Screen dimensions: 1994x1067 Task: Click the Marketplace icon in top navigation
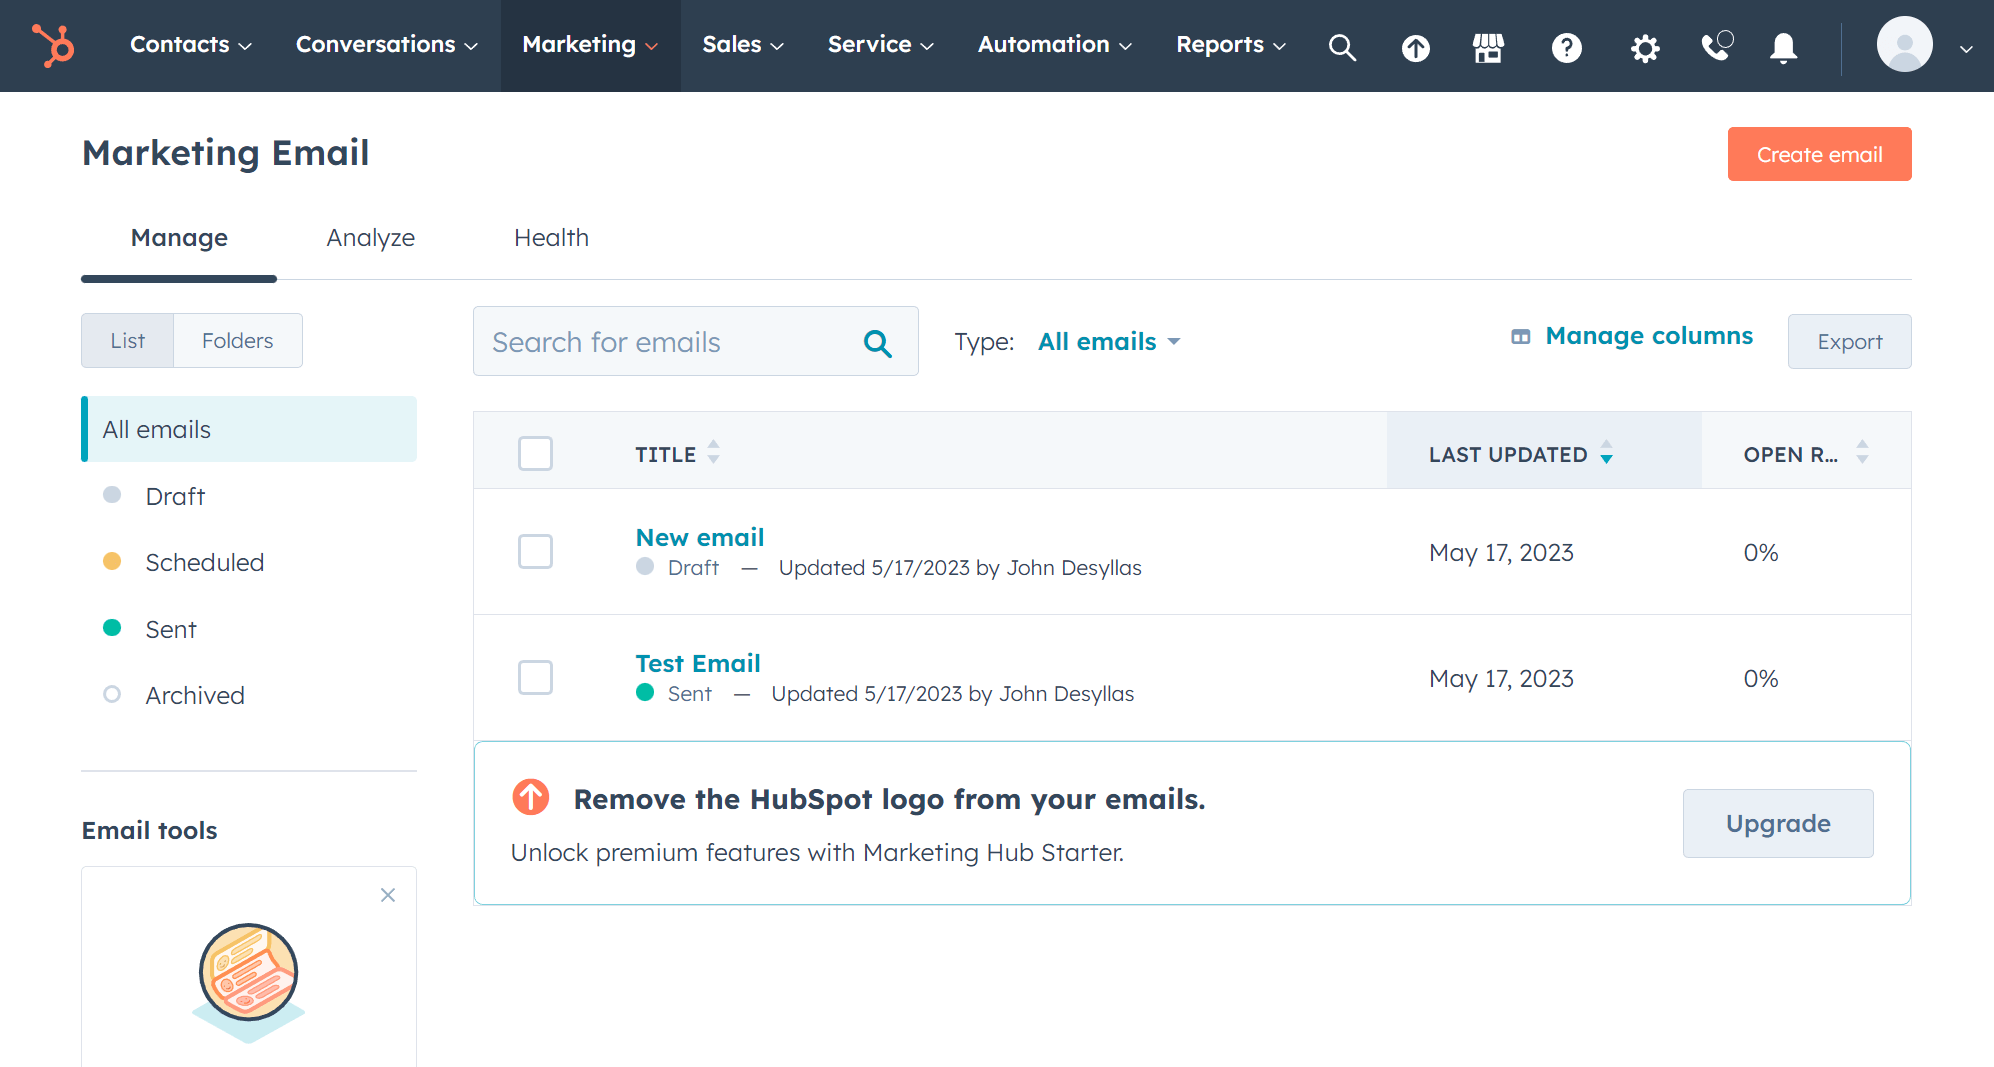[x=1487, y=46]
